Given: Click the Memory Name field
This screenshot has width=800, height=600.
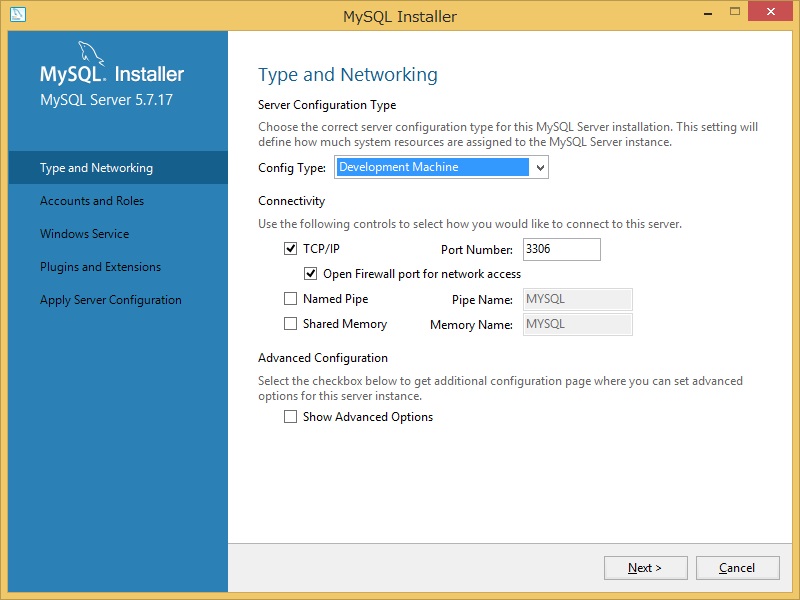Looking at the screenshot, I should point(578,324).
